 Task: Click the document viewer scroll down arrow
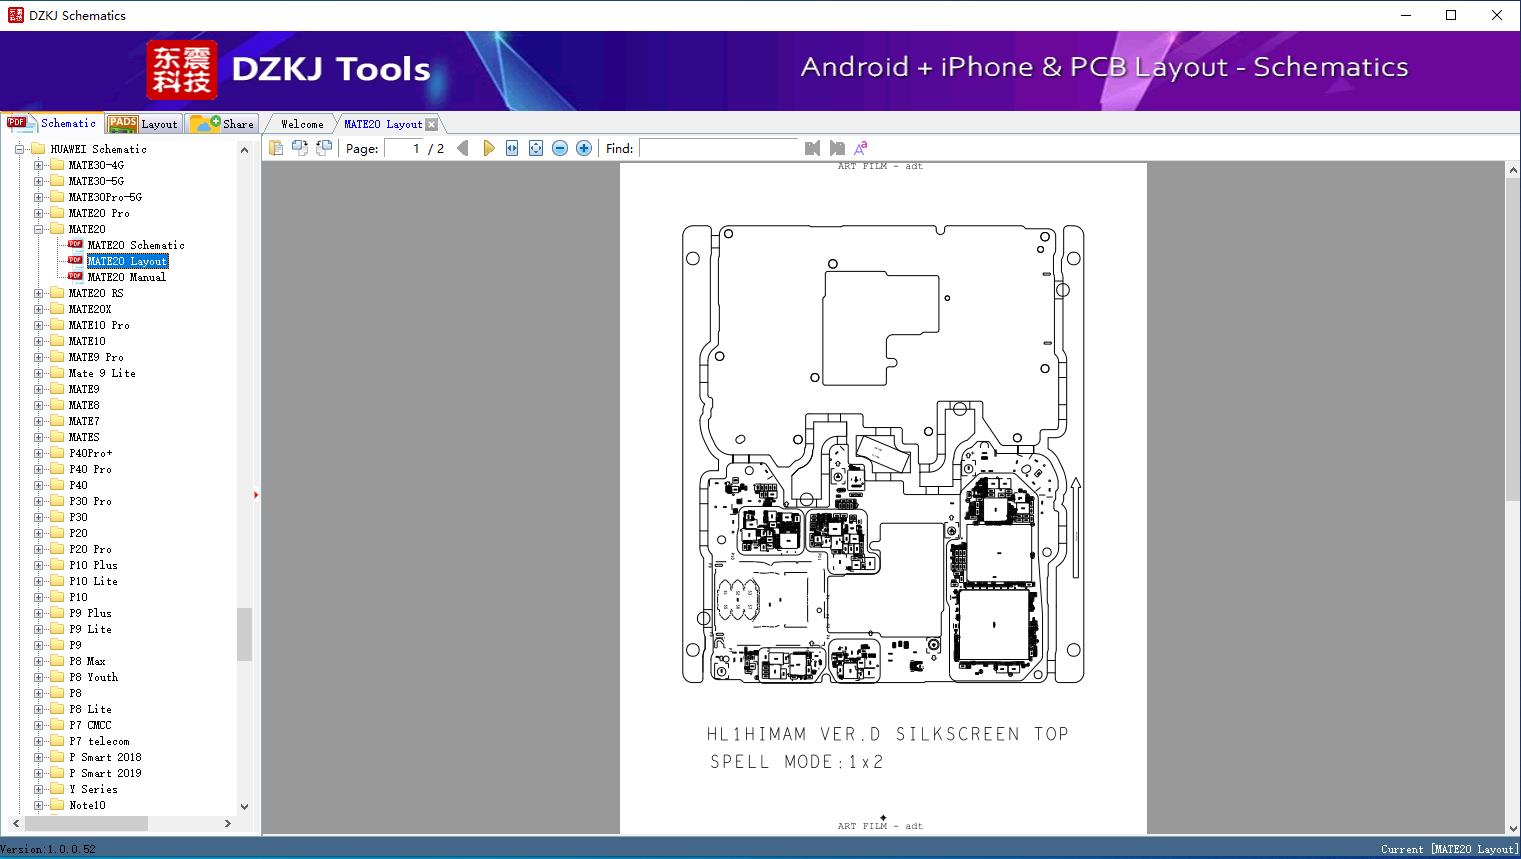(x=1512, y=826)
